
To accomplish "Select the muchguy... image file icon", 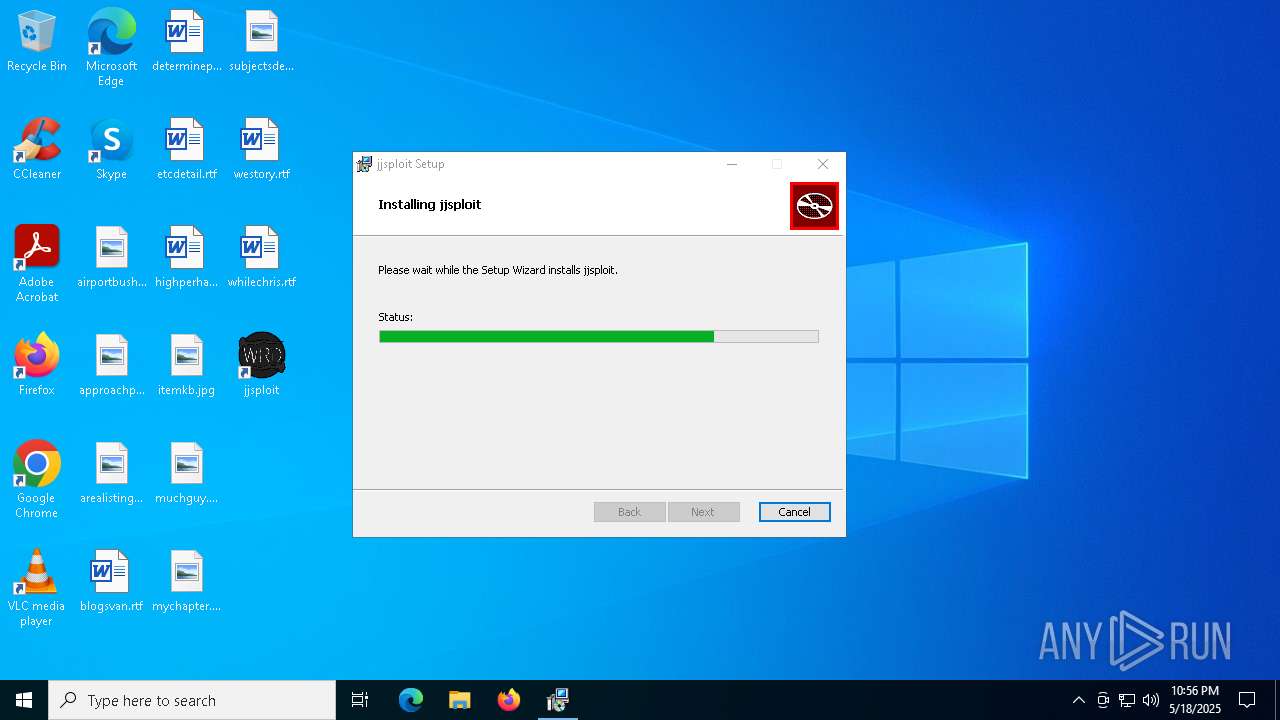I will coord(186,474).
